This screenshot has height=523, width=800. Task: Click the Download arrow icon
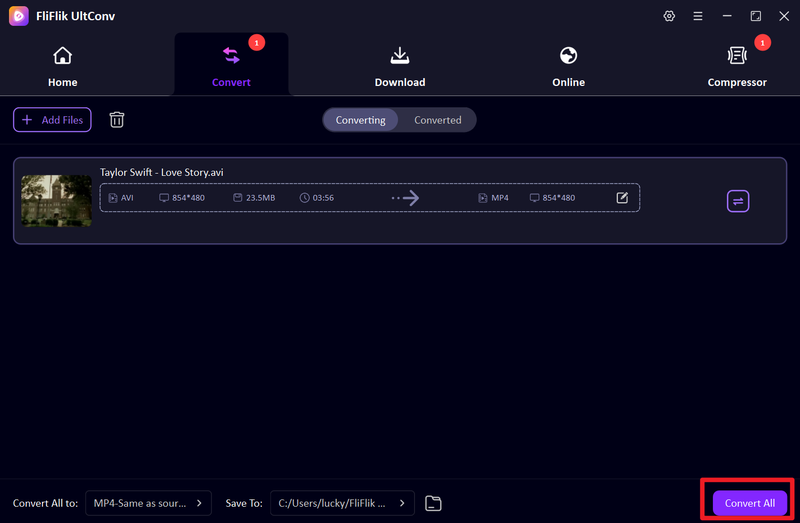tap(399, 55)
